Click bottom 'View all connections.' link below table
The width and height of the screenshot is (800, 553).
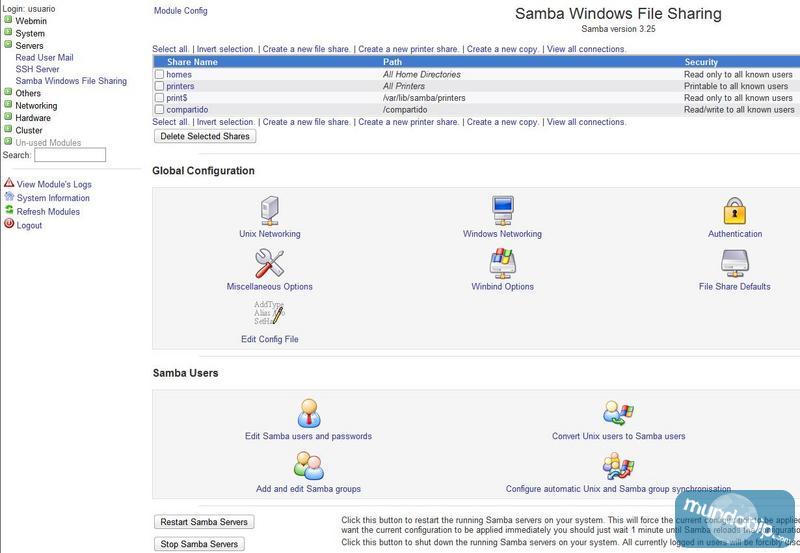[x=586, y=122]
